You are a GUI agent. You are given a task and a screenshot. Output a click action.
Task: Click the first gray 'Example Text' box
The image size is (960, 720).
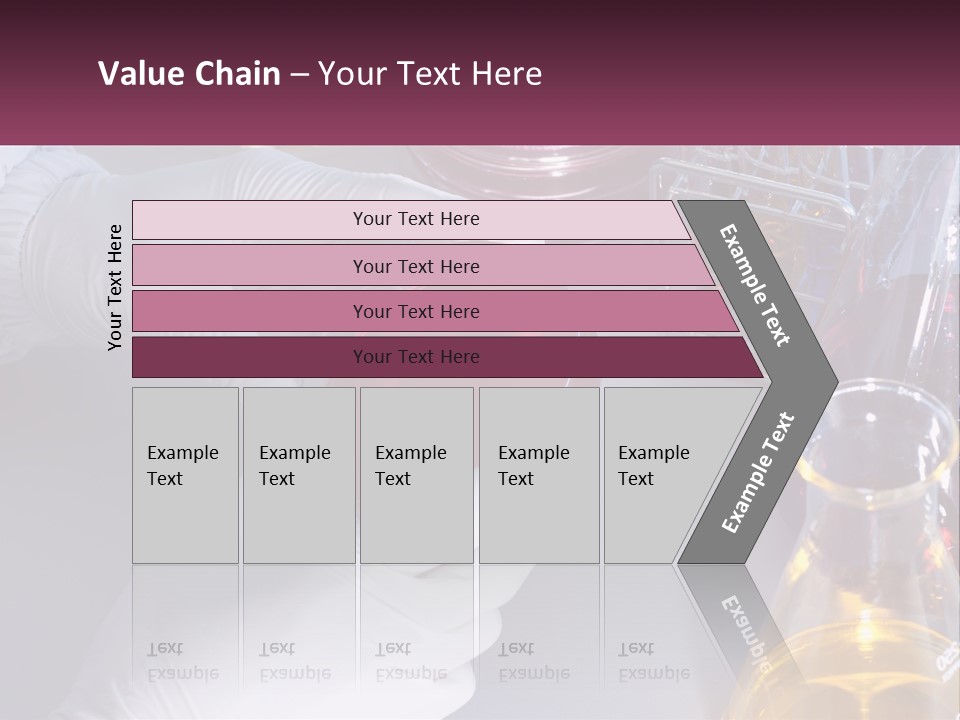click(186, 475)
